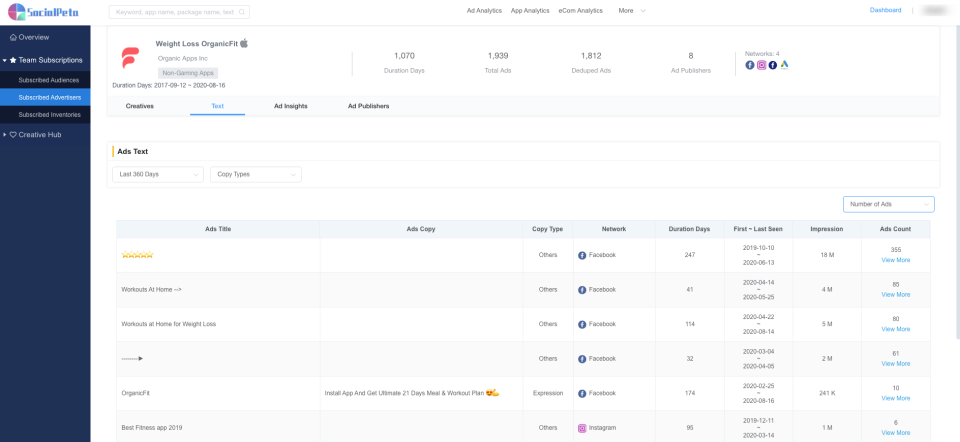Click View More for the 6 ads row
The image size is (960, 442).
(895, 433)
